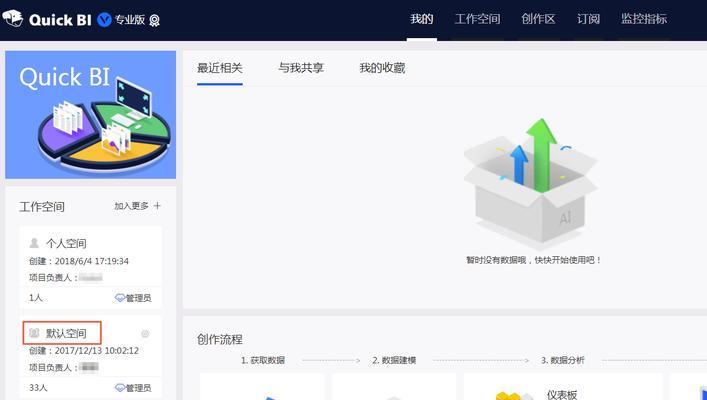Viewport: 707px width, 400px height.
Task: Click the blue V verification badge
Action: coord(104,20)
